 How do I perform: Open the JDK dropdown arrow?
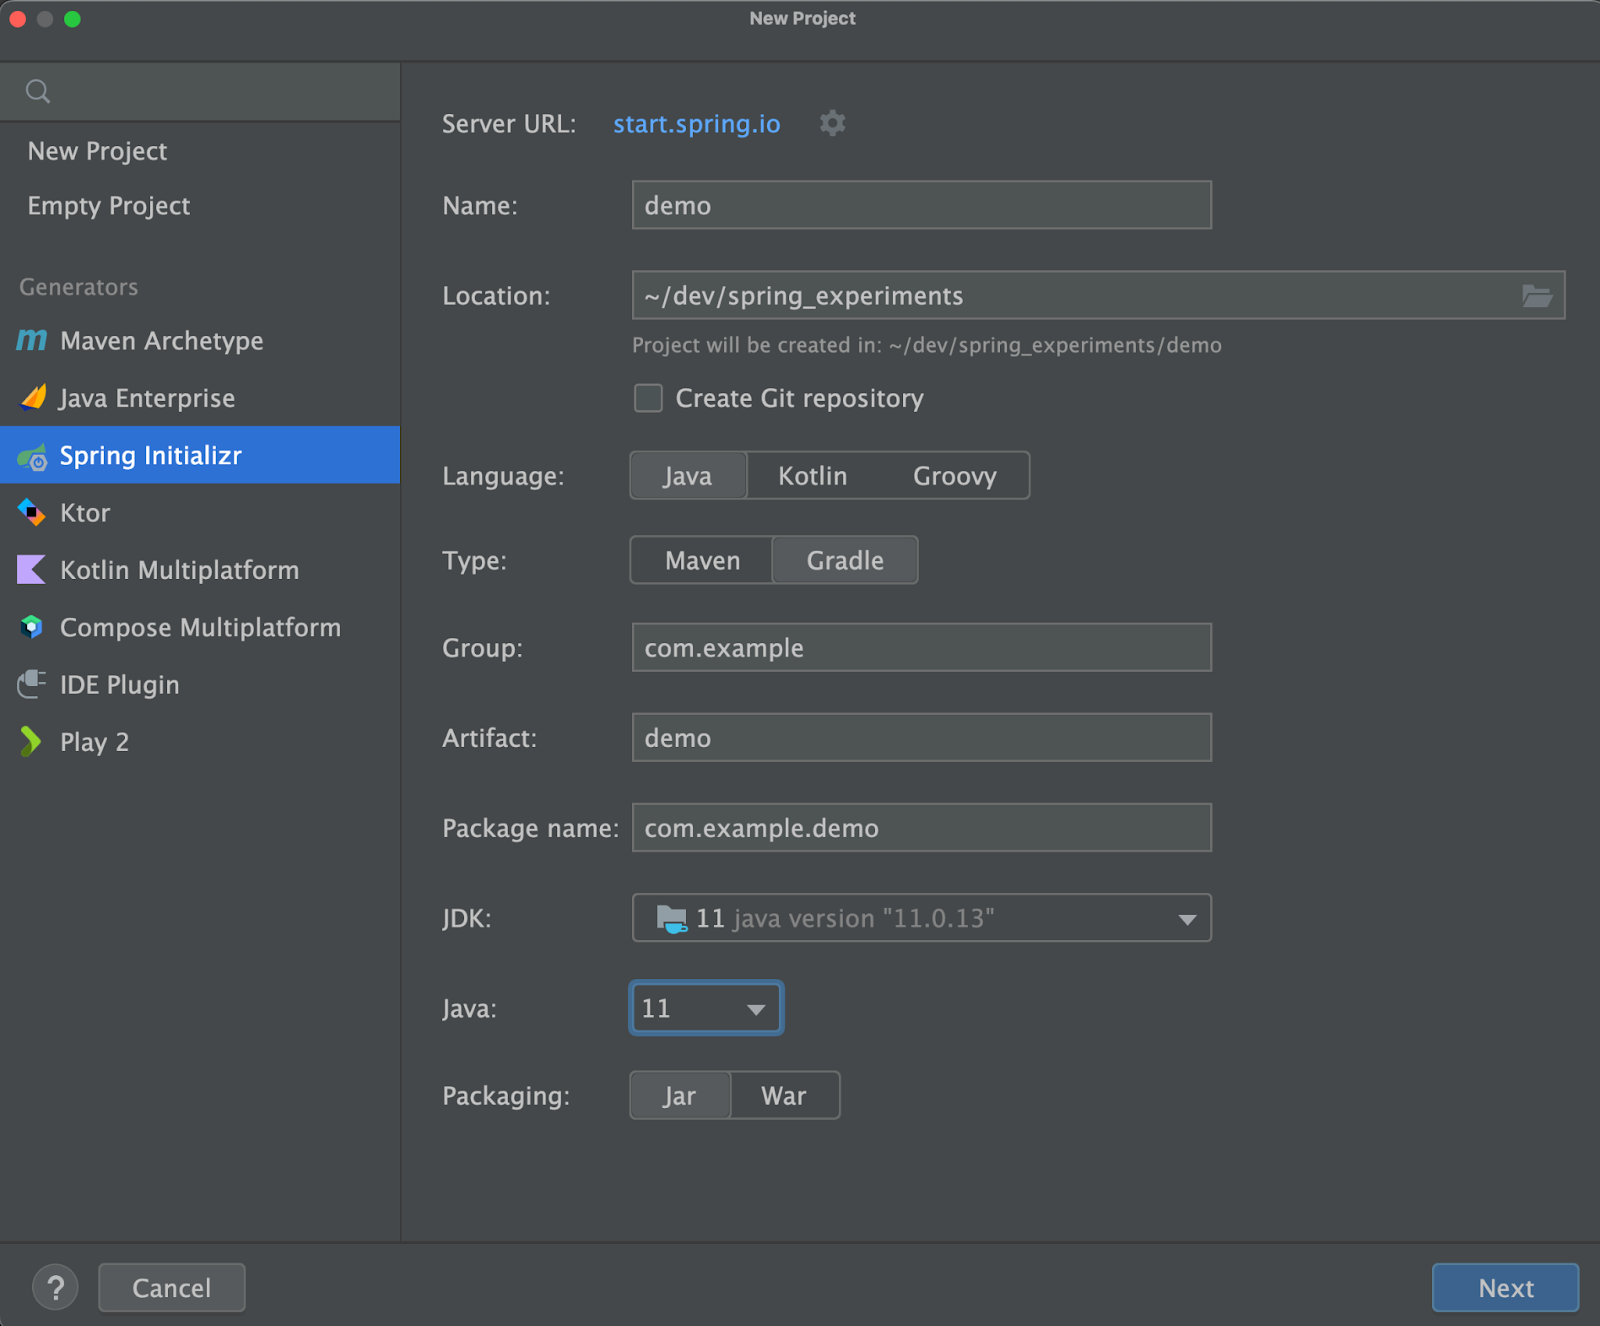coord(1187,919)
